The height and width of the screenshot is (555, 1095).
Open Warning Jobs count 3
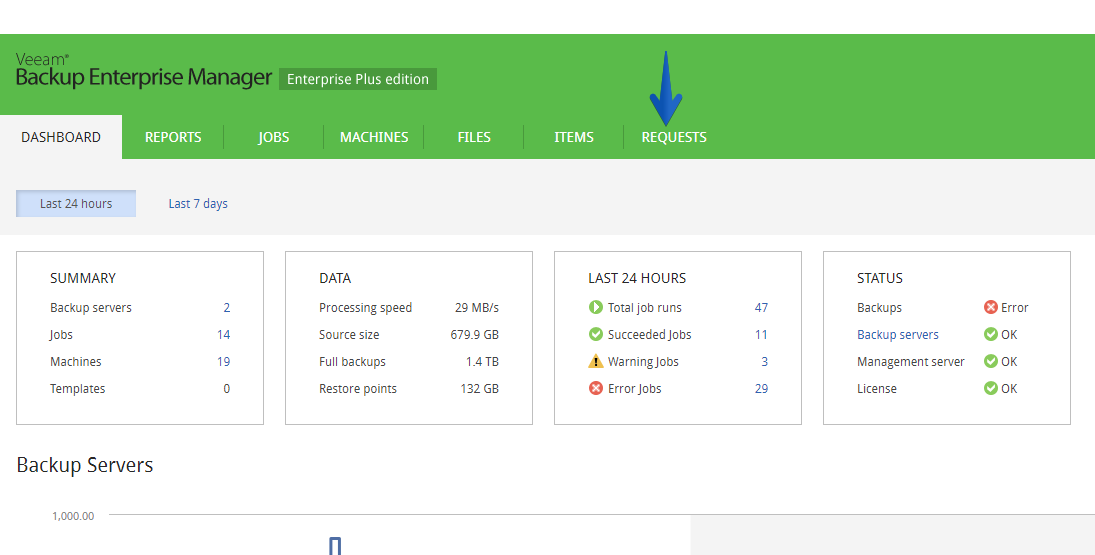click(x=764, y=362)
